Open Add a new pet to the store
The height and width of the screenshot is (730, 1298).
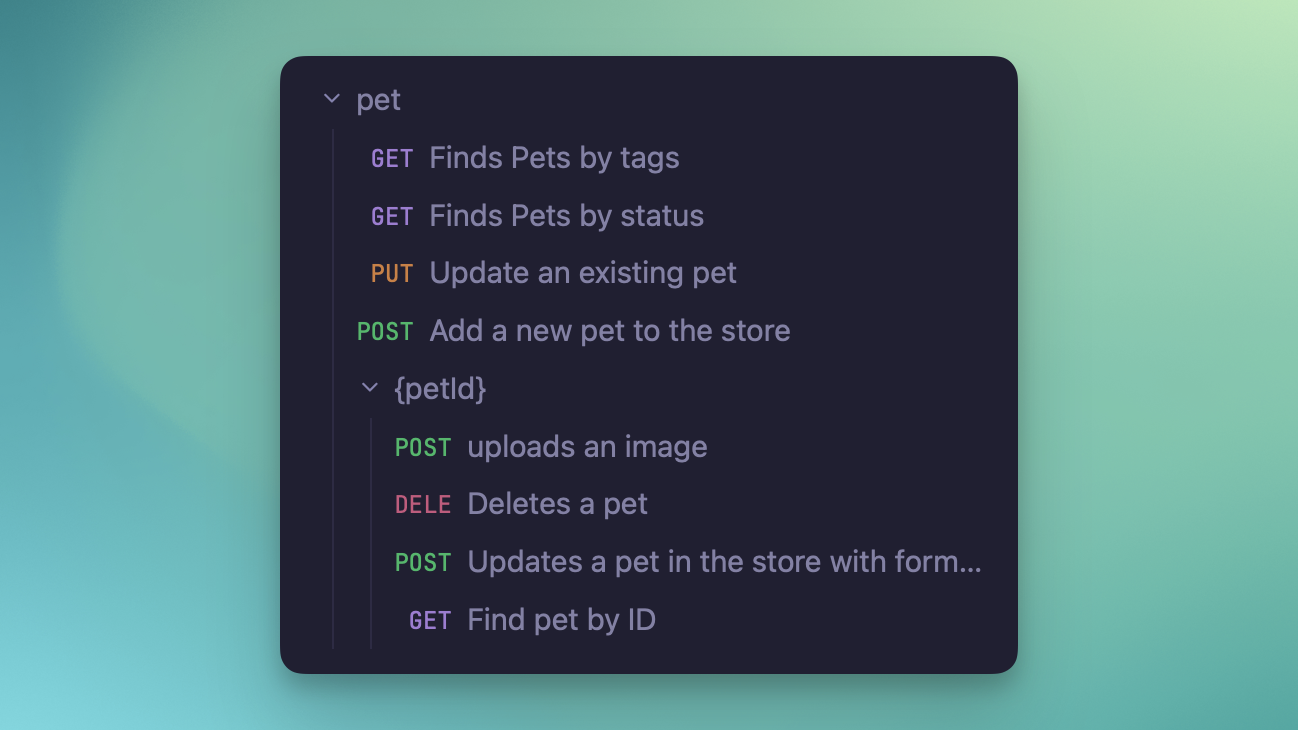(610, 331)
